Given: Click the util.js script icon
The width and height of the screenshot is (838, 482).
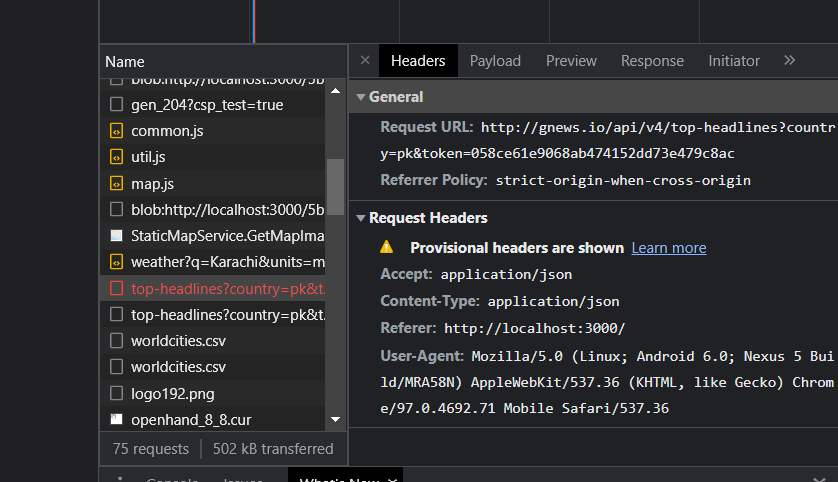Looking at the screenshot, I should pyautogui.click(x=116, y=157).
